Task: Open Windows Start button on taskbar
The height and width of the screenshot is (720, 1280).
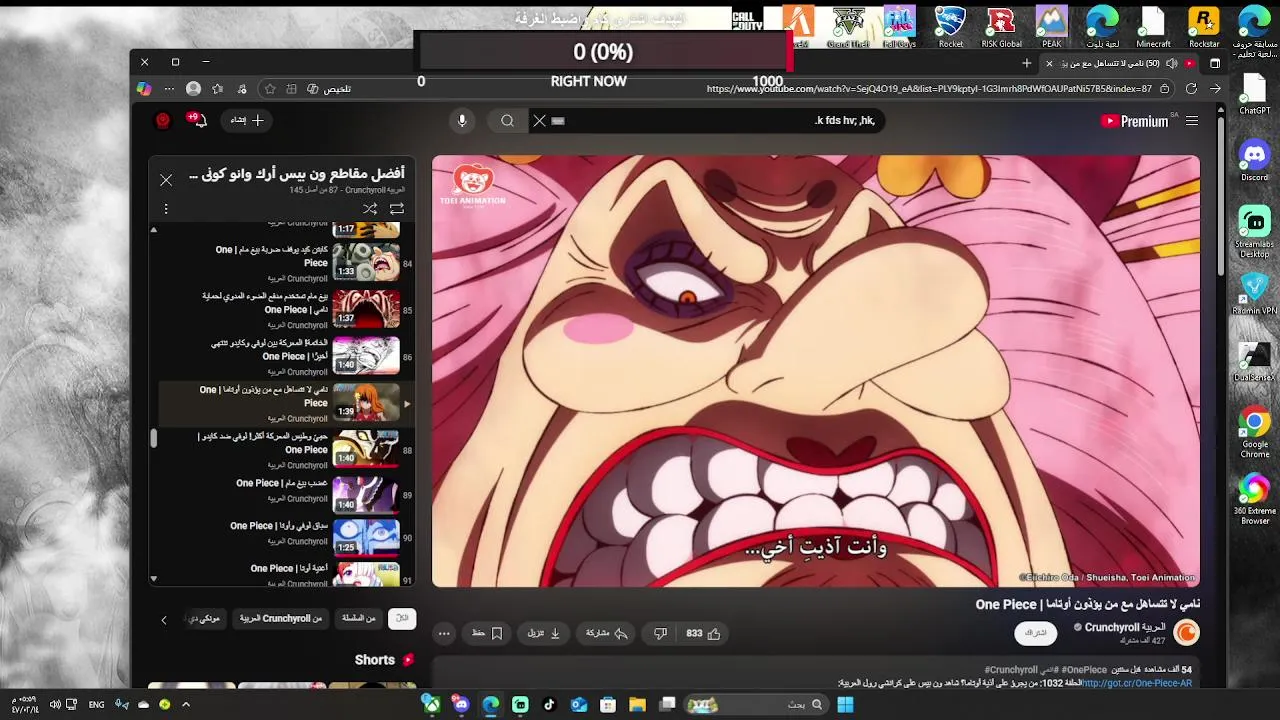Action: (x=845, y=705)
